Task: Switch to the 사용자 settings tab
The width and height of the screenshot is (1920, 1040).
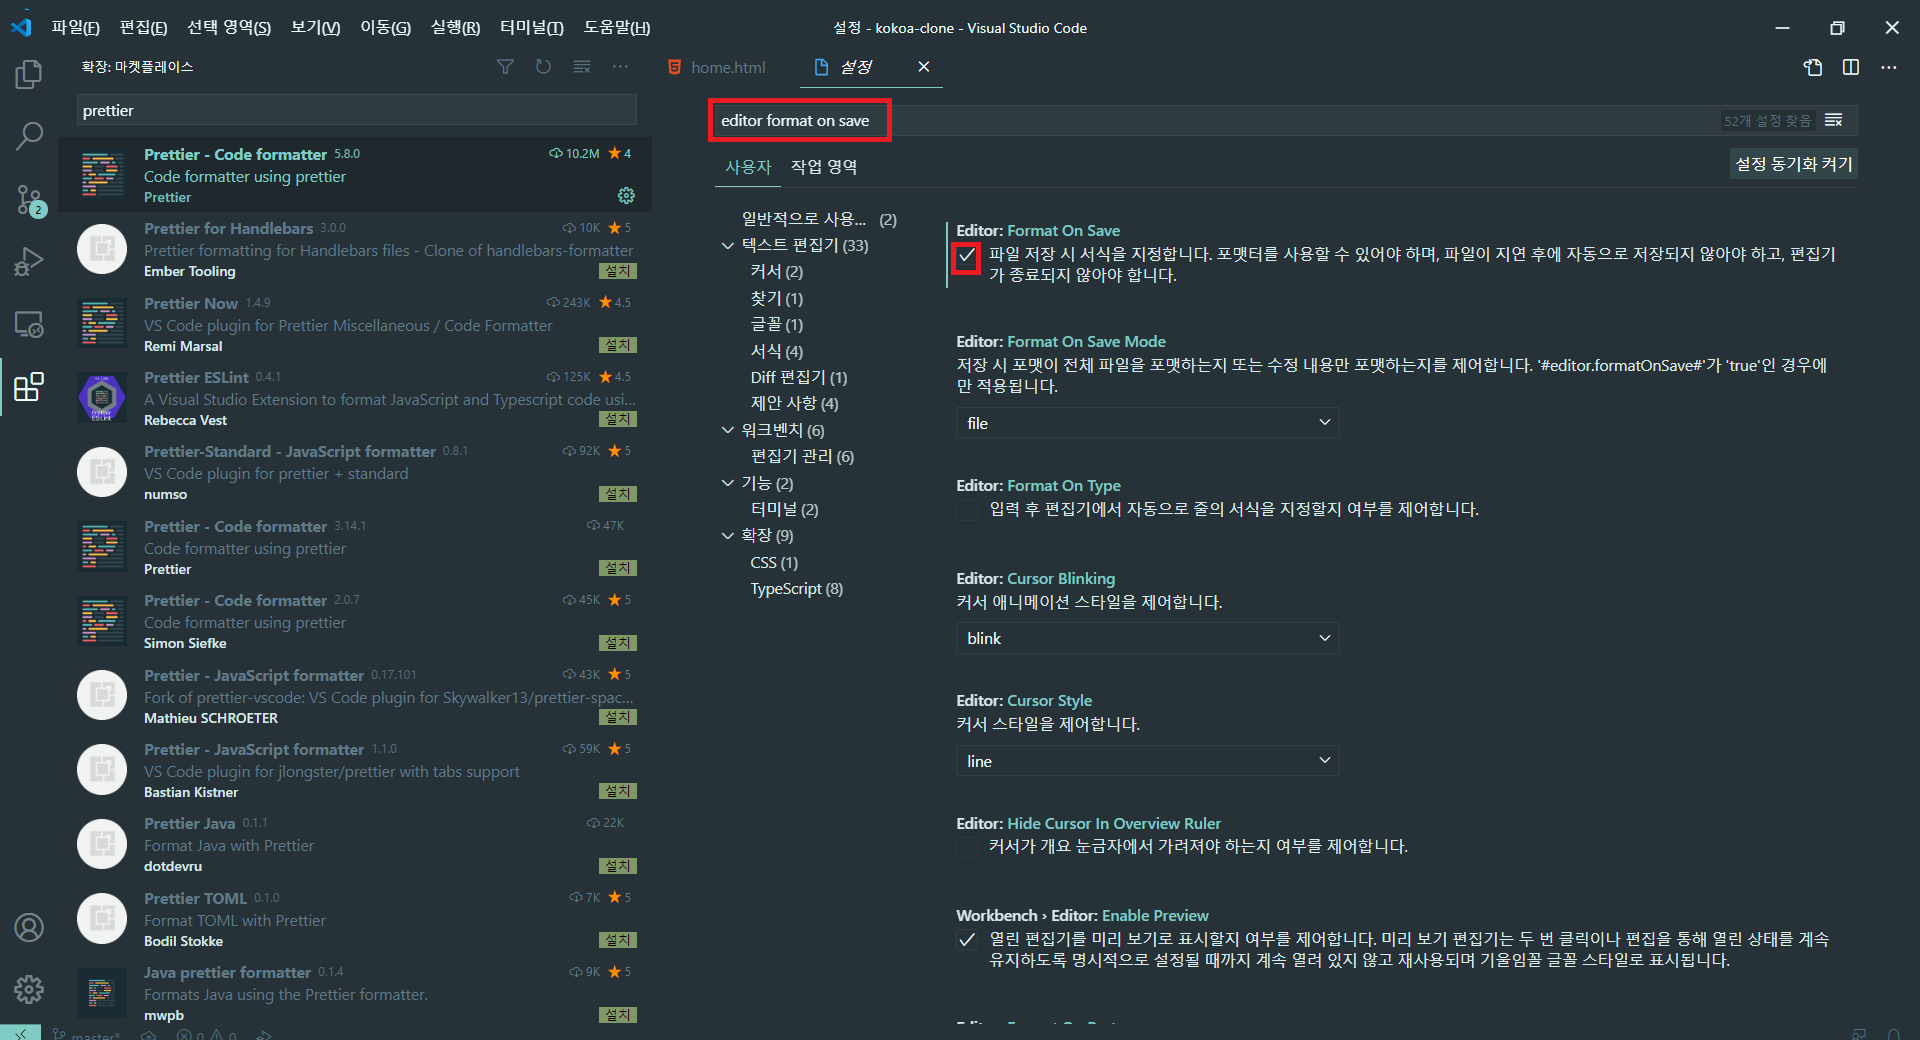Action: (x=748, y=167)
